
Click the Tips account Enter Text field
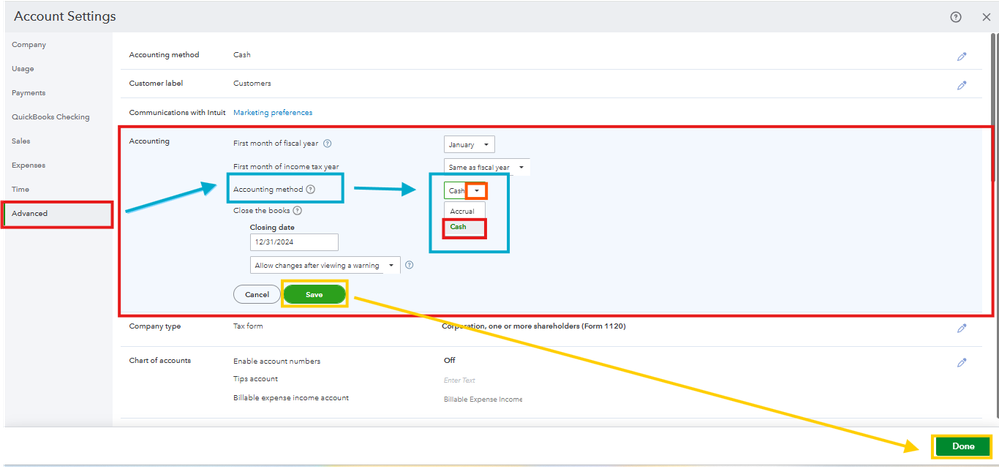click(459, 380)
